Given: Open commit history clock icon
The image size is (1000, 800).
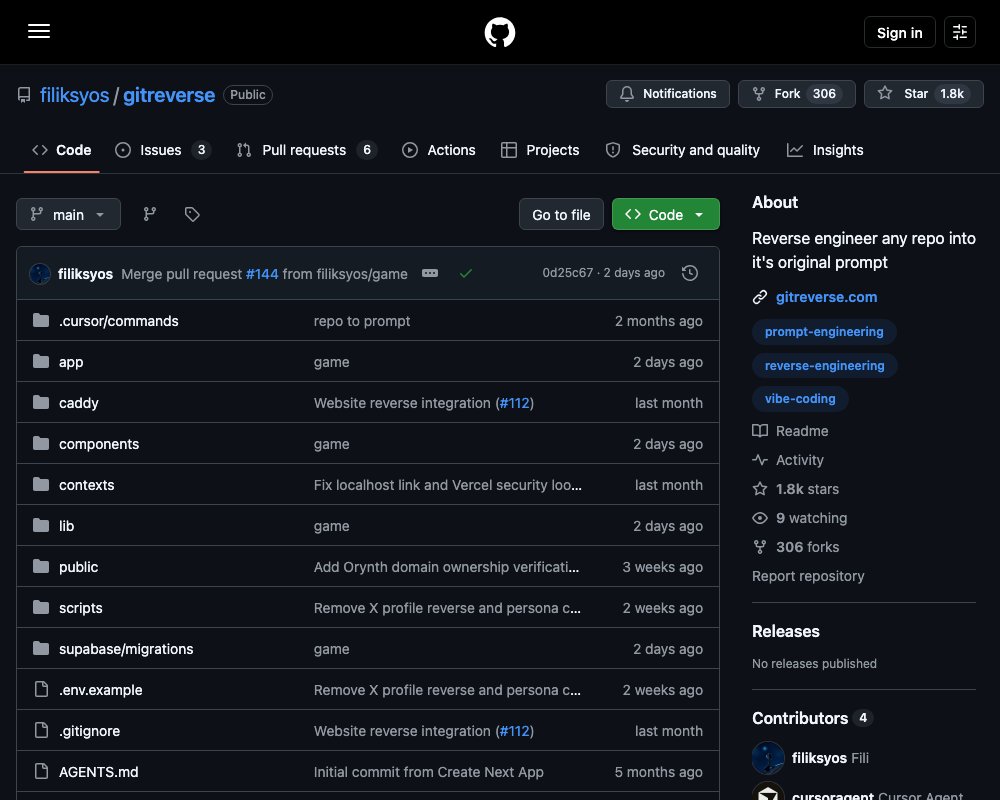Looking at the screenshot, I should 690,273.
